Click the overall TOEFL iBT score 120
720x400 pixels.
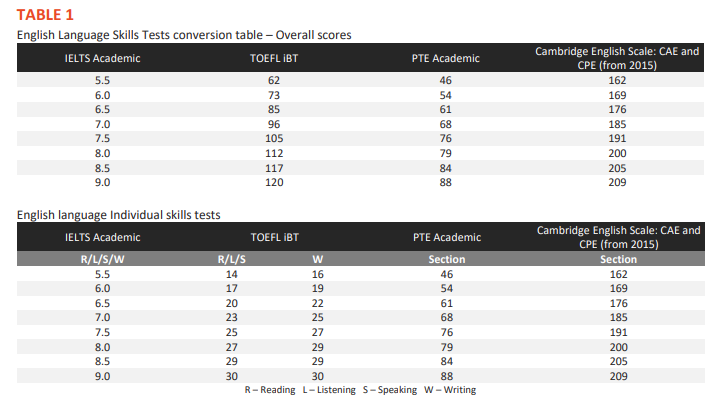[274, 182]
